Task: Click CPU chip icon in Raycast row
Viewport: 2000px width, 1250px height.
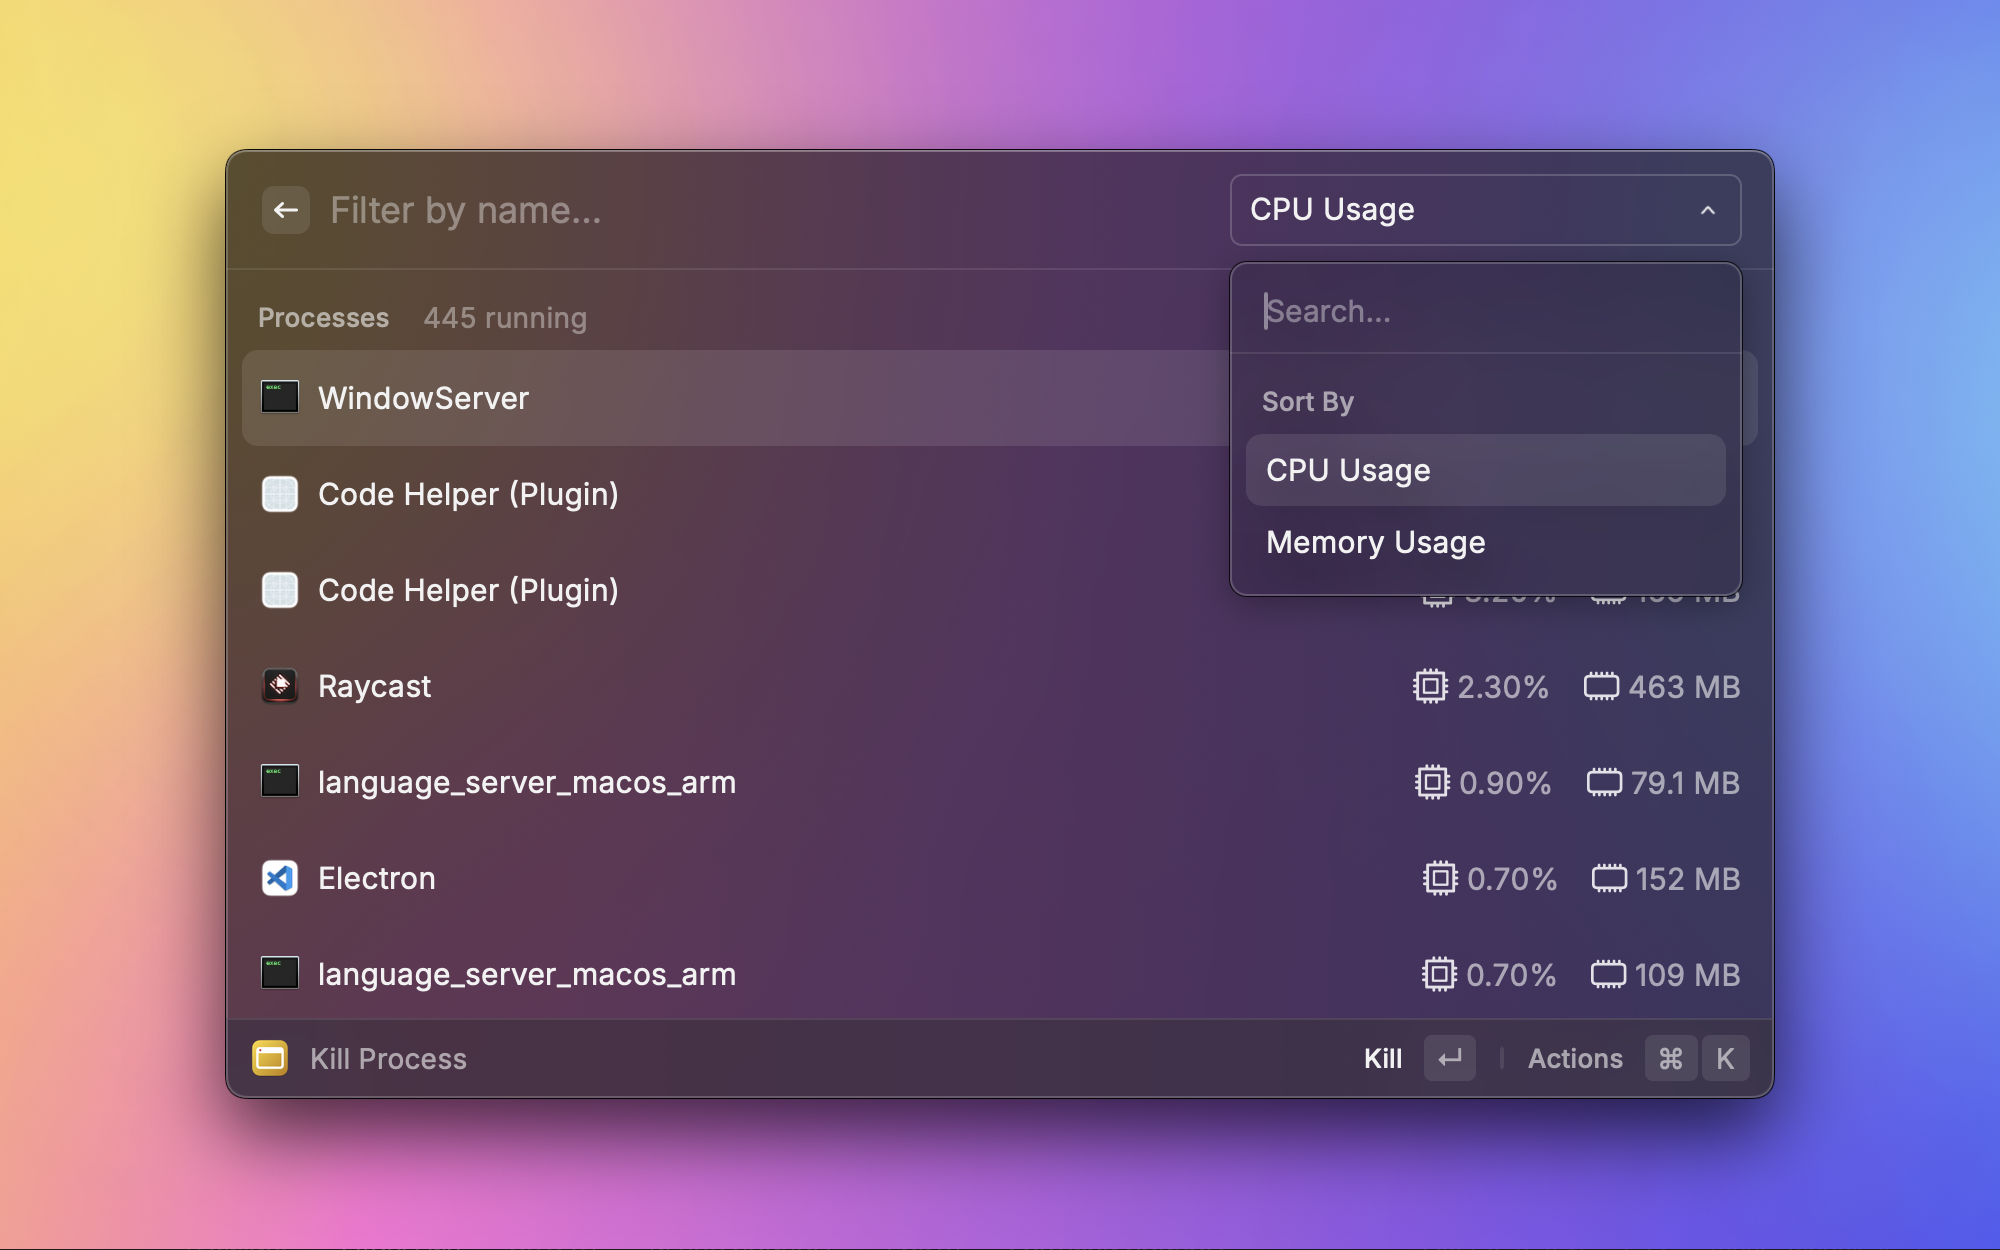Action: (1430, 687)
